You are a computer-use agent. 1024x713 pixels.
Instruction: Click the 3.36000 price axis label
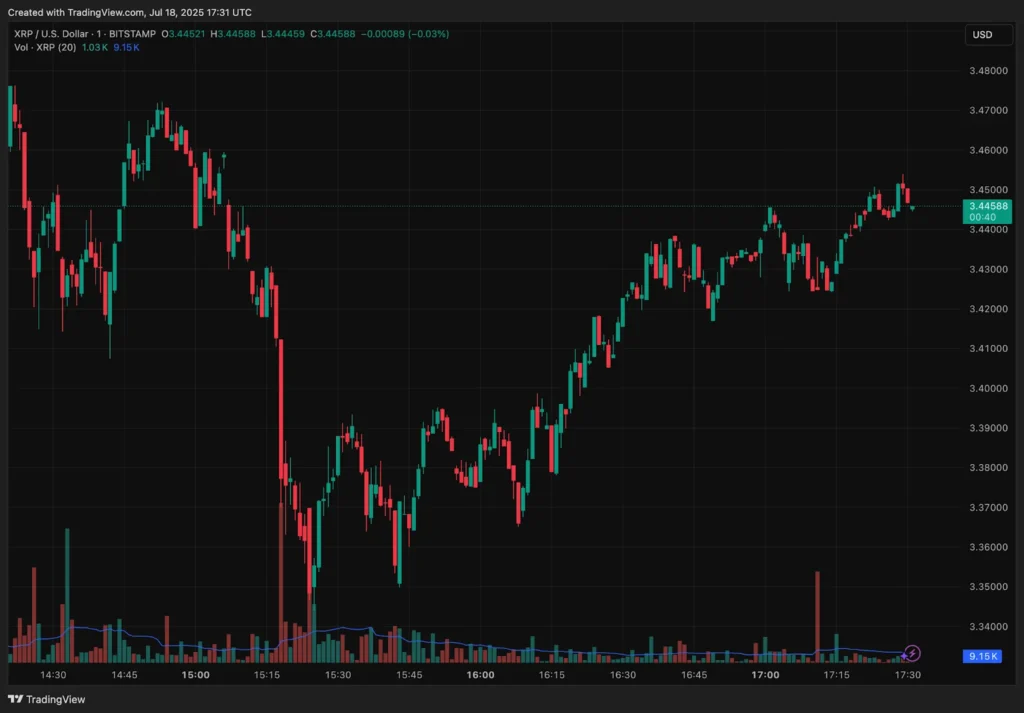[x=988, y=547]
